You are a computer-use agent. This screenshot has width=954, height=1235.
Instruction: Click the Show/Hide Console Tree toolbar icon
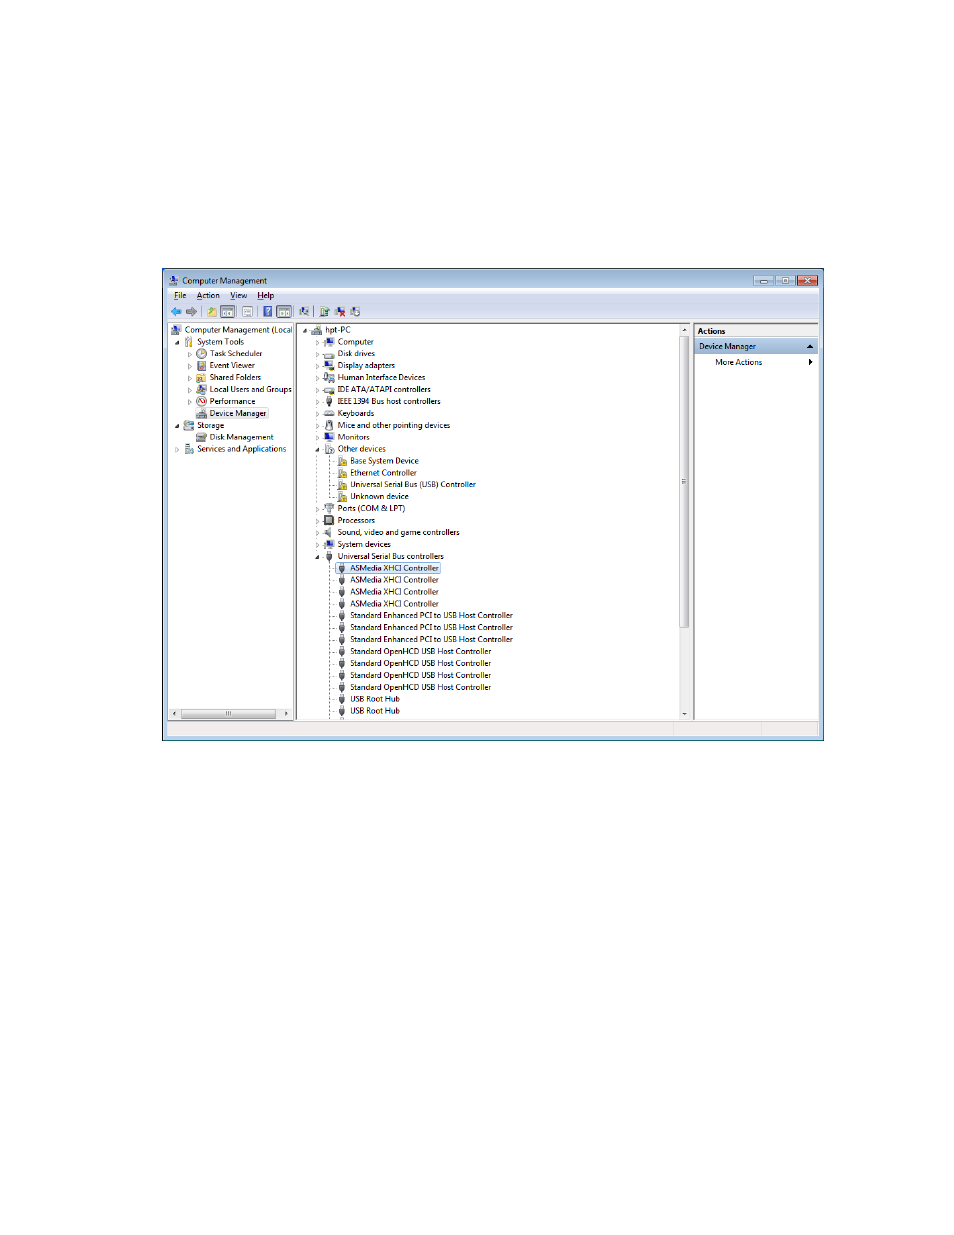[x=228, y=311]
